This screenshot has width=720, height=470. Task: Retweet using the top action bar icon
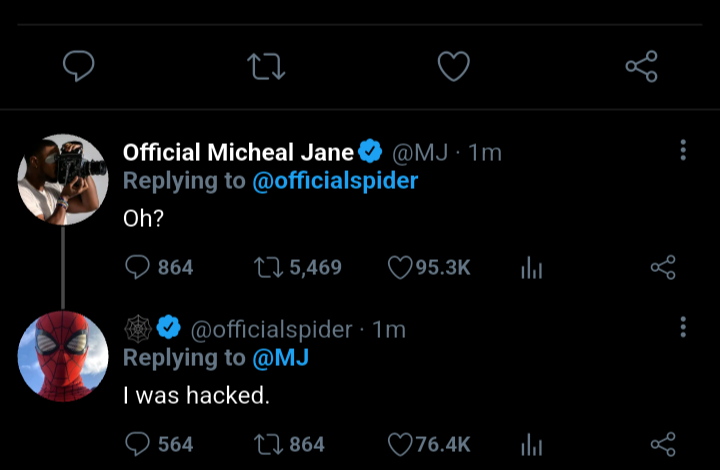(x=266, y=67)
